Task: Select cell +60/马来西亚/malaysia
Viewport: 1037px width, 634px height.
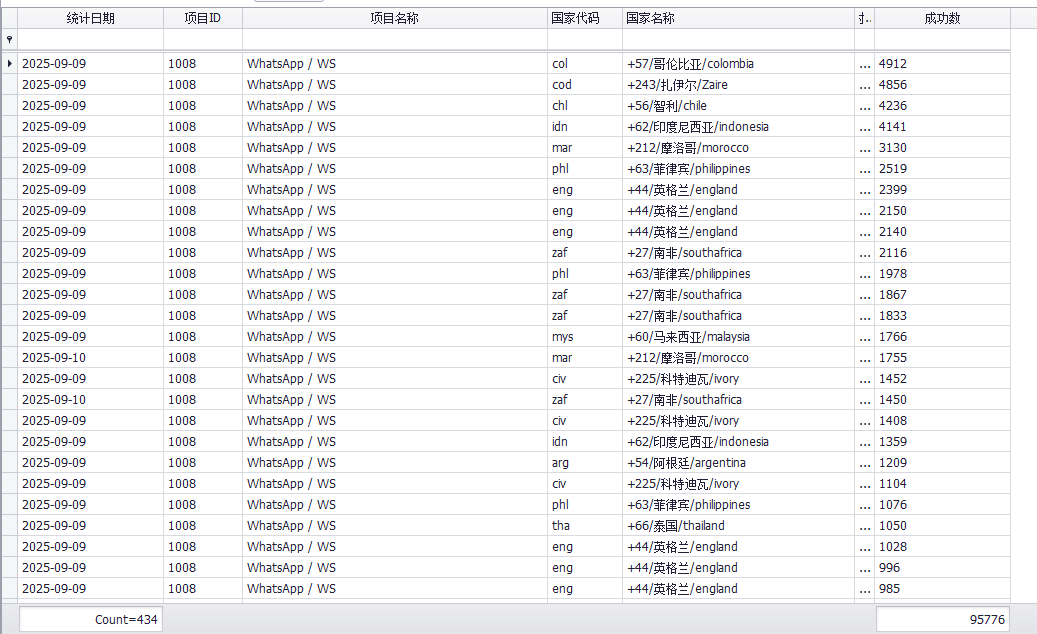Action: coord(738,337)
